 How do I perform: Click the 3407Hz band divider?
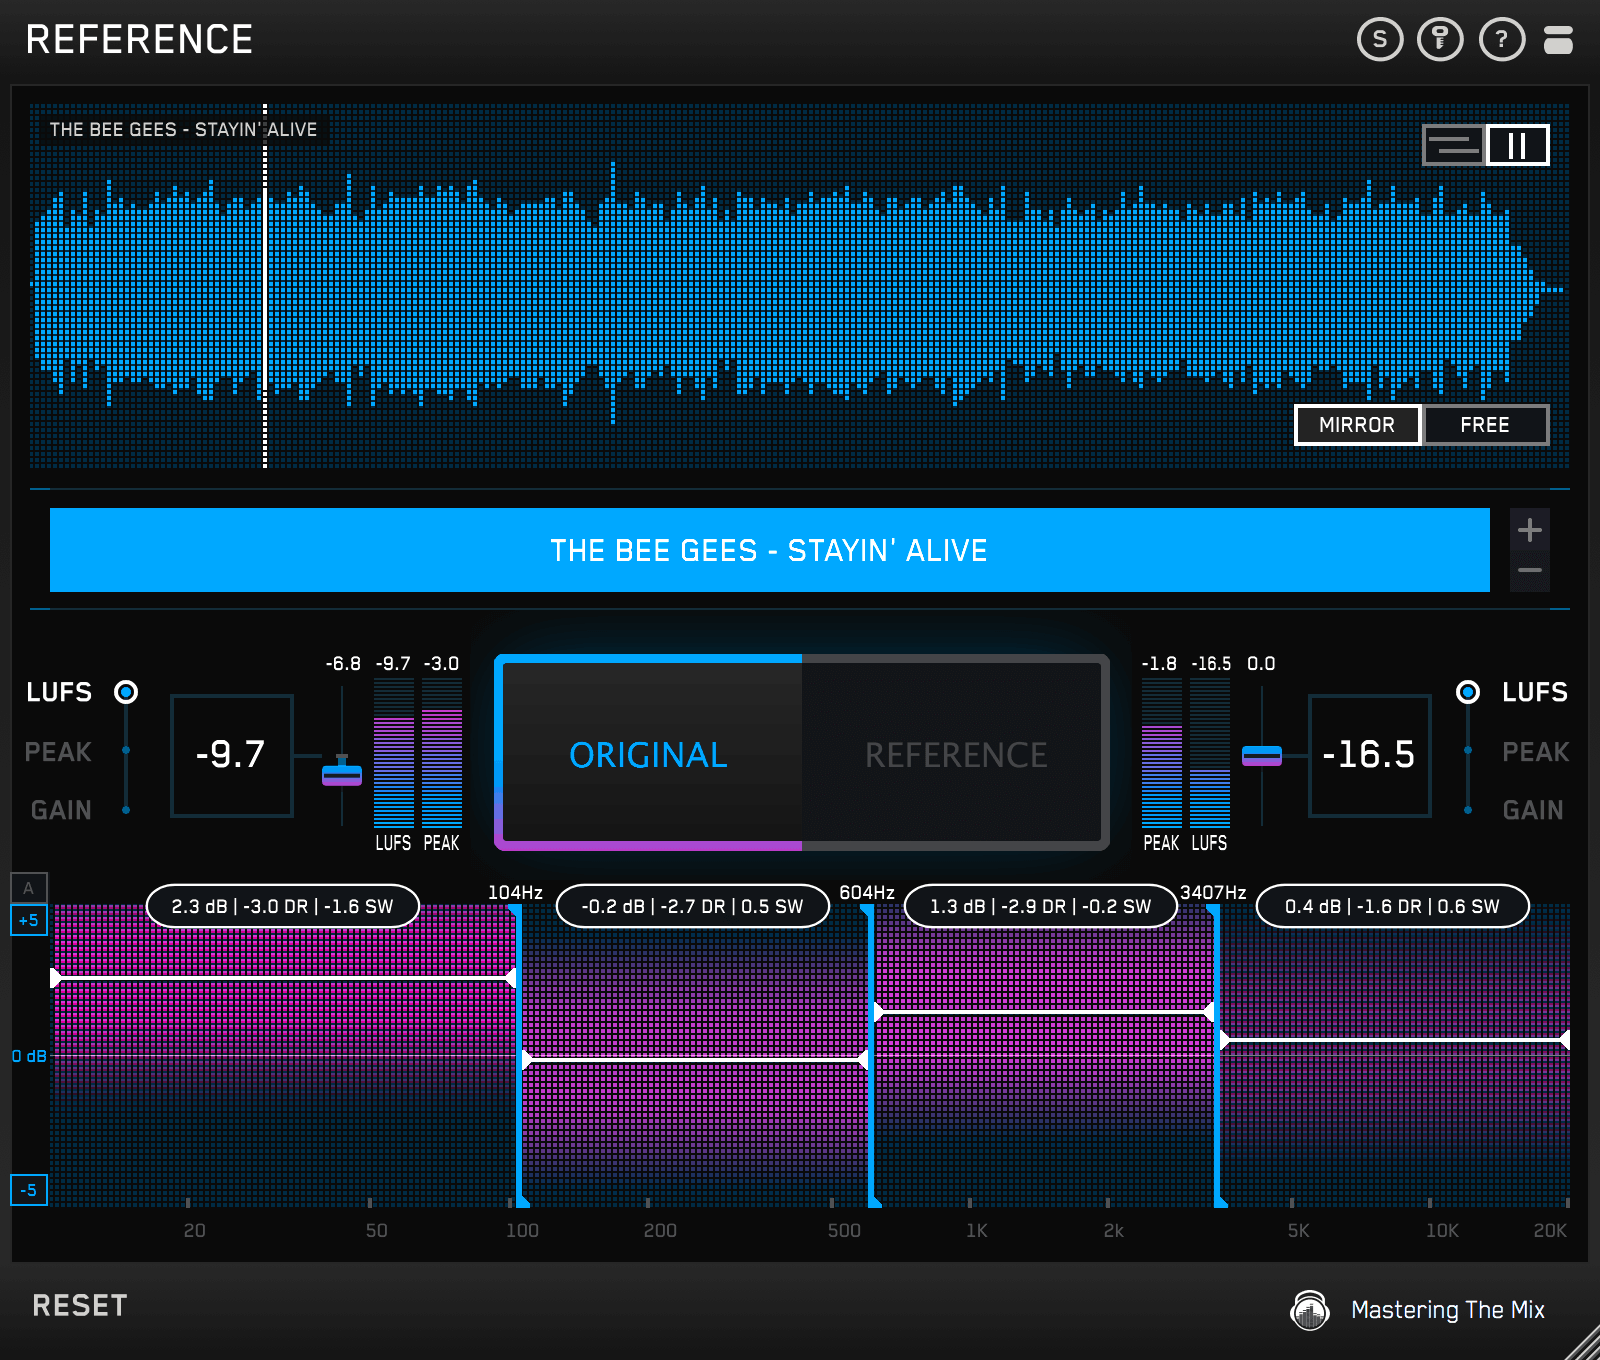coord(1216,1055)
